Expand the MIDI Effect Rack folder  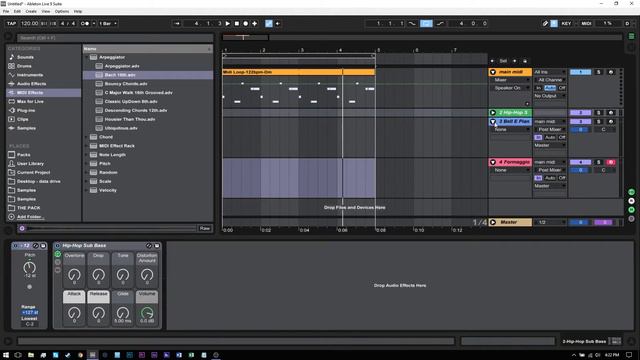tap(86, 146)
